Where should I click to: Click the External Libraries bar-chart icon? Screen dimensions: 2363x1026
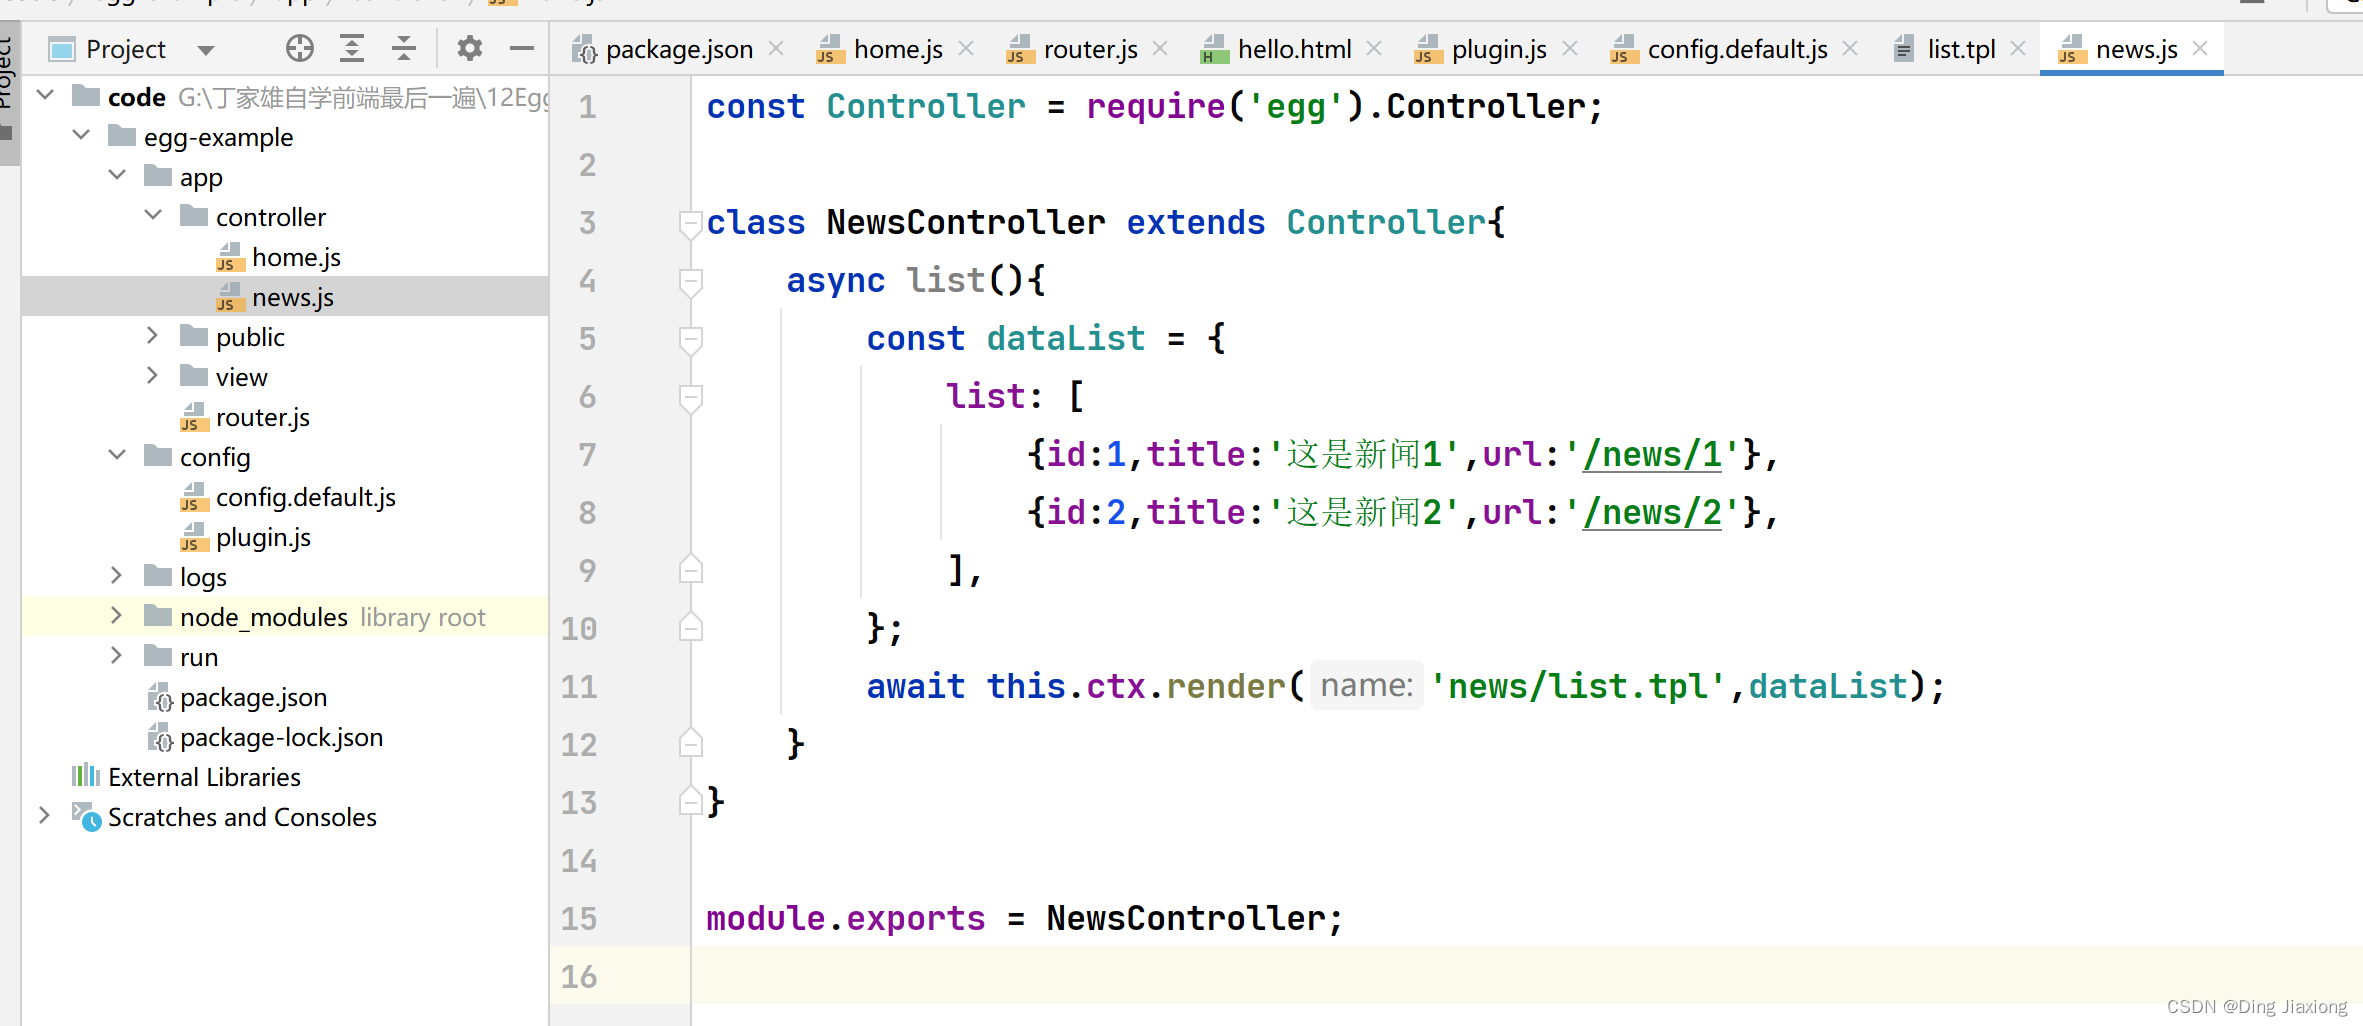(x=86, y=775)
